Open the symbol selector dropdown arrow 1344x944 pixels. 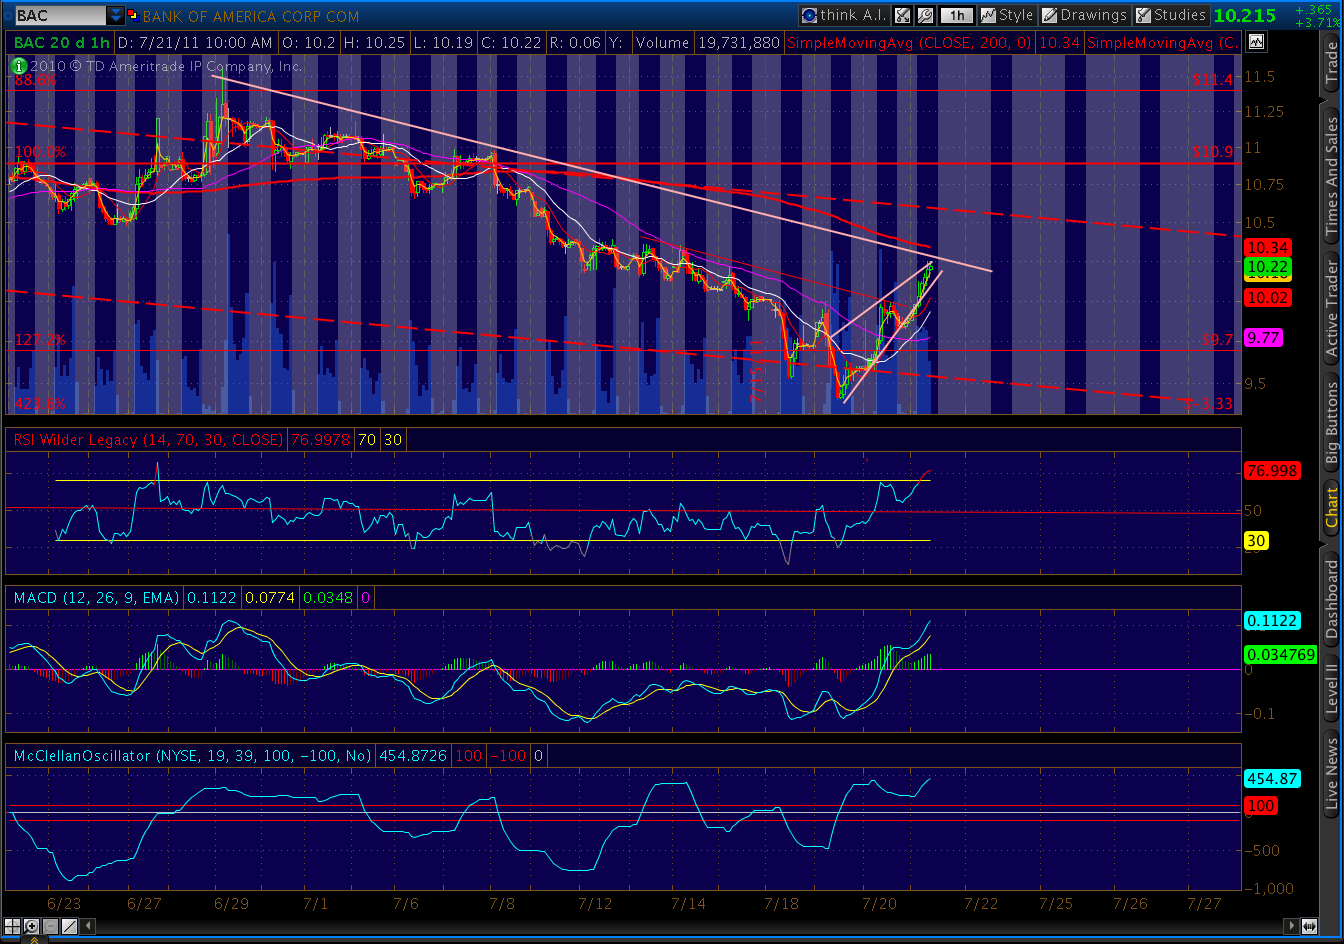pos(117,16)
